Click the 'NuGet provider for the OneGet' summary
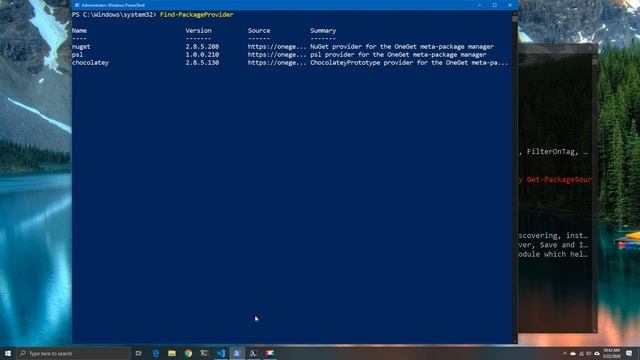The height and width of the screenshot is (360, 640). click(402, 47)
